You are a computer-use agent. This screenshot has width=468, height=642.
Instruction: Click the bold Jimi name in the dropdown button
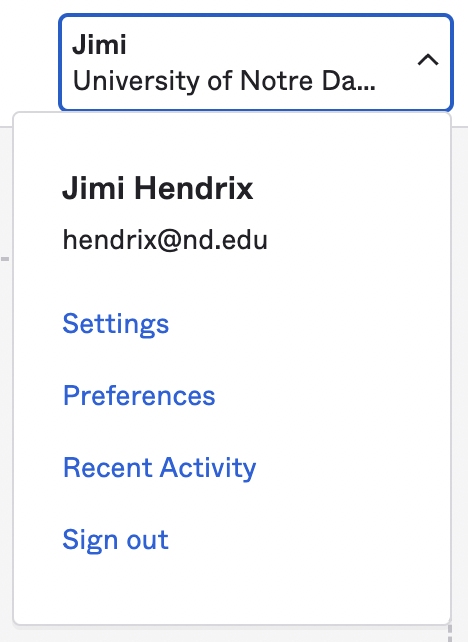pyautogui.click(x=99, y=44)
